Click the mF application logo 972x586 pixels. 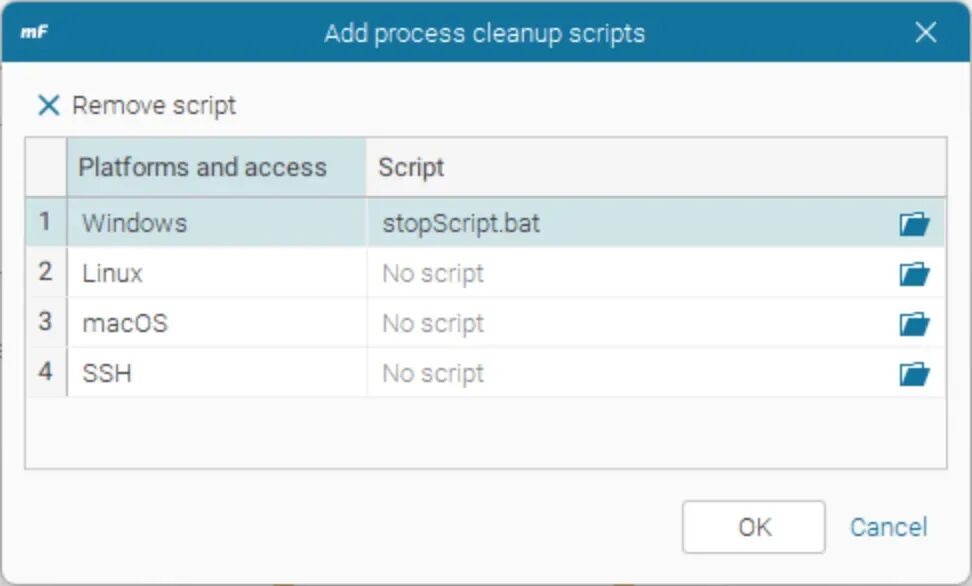[35, 32]
